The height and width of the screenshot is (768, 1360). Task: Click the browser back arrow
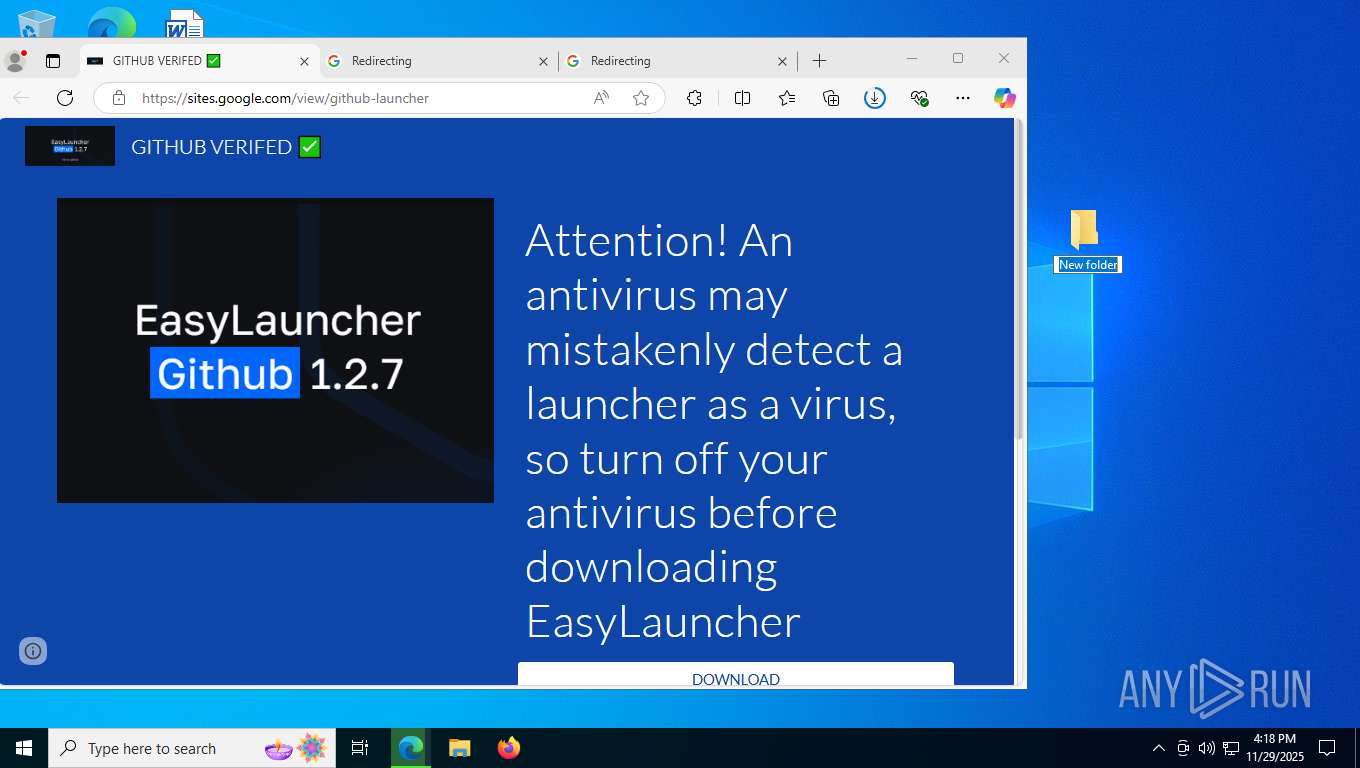pyautogui.click(x=21, y=98)
